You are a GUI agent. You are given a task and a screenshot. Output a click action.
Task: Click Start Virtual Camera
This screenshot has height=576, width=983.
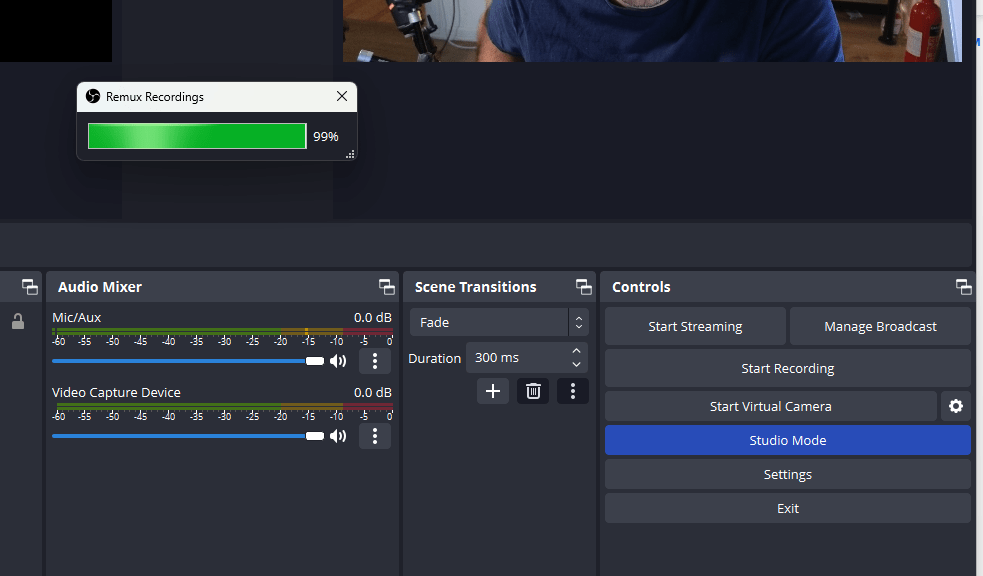point(770,406)
